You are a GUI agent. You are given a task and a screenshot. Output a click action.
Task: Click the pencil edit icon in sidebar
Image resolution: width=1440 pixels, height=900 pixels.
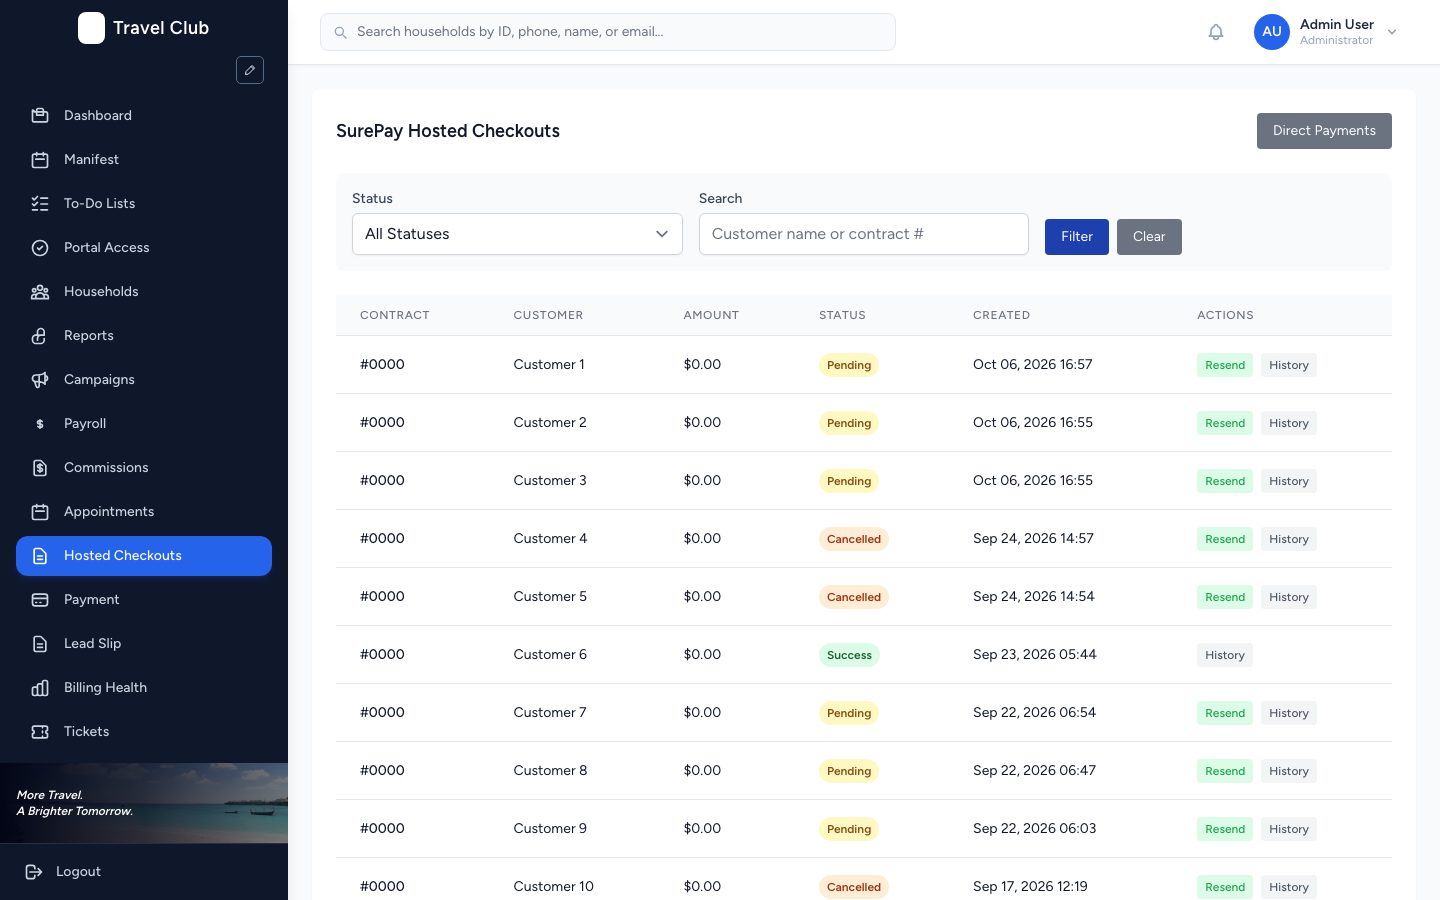pyautogui.click(x=250, y=70)
